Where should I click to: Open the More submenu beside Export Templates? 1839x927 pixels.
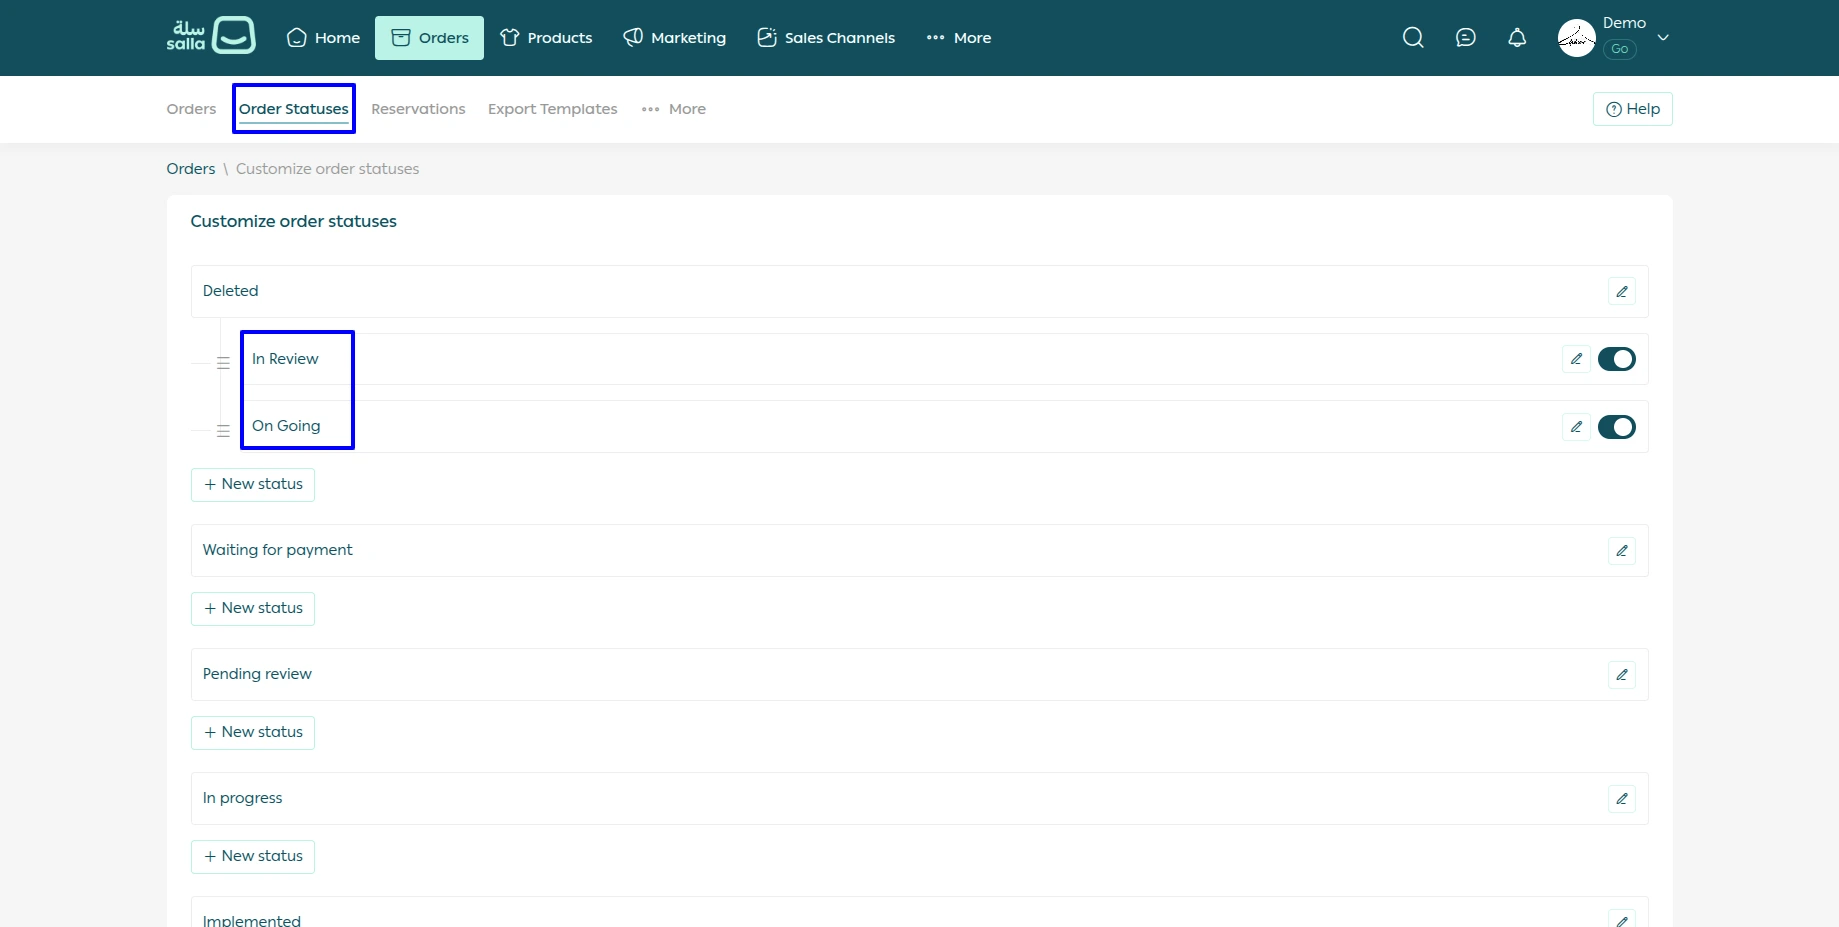click(x=674, y=109)
